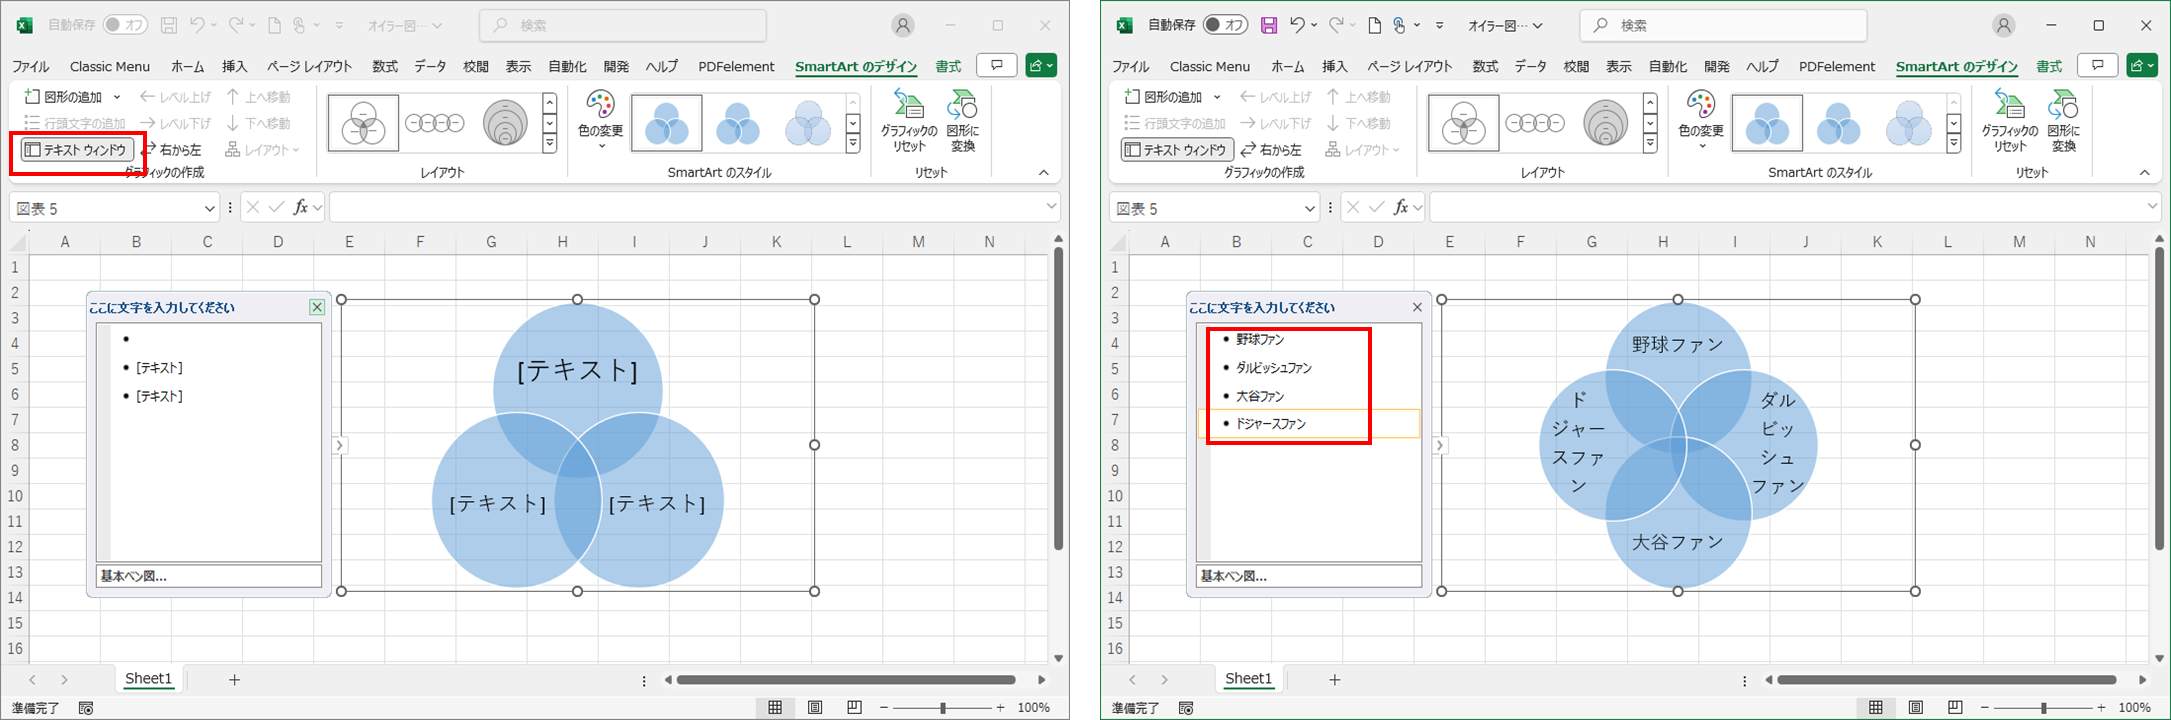
Task: Click 図形の追加 button in left window
Action: coord(63,97)
